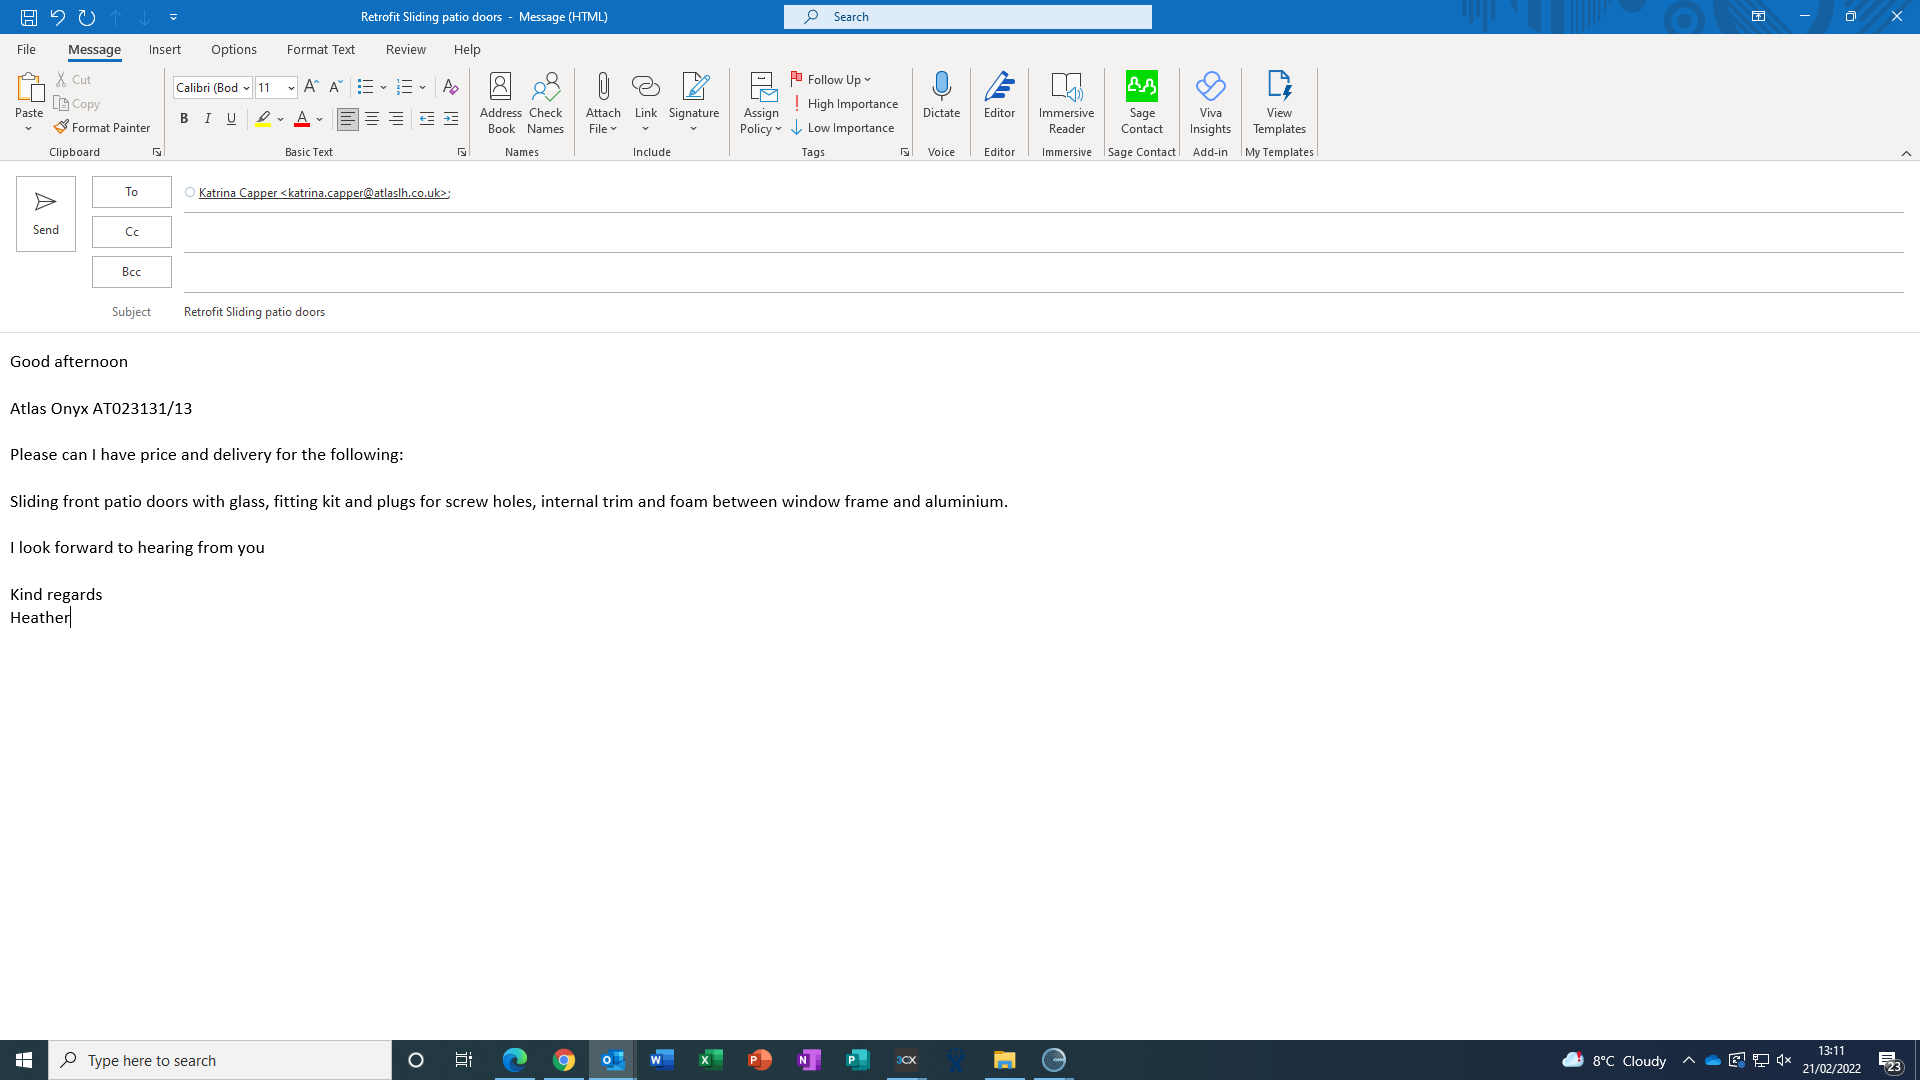1920x1080 pixels.
Task: Expand the font name dropdown
Action: click(246, 88)
